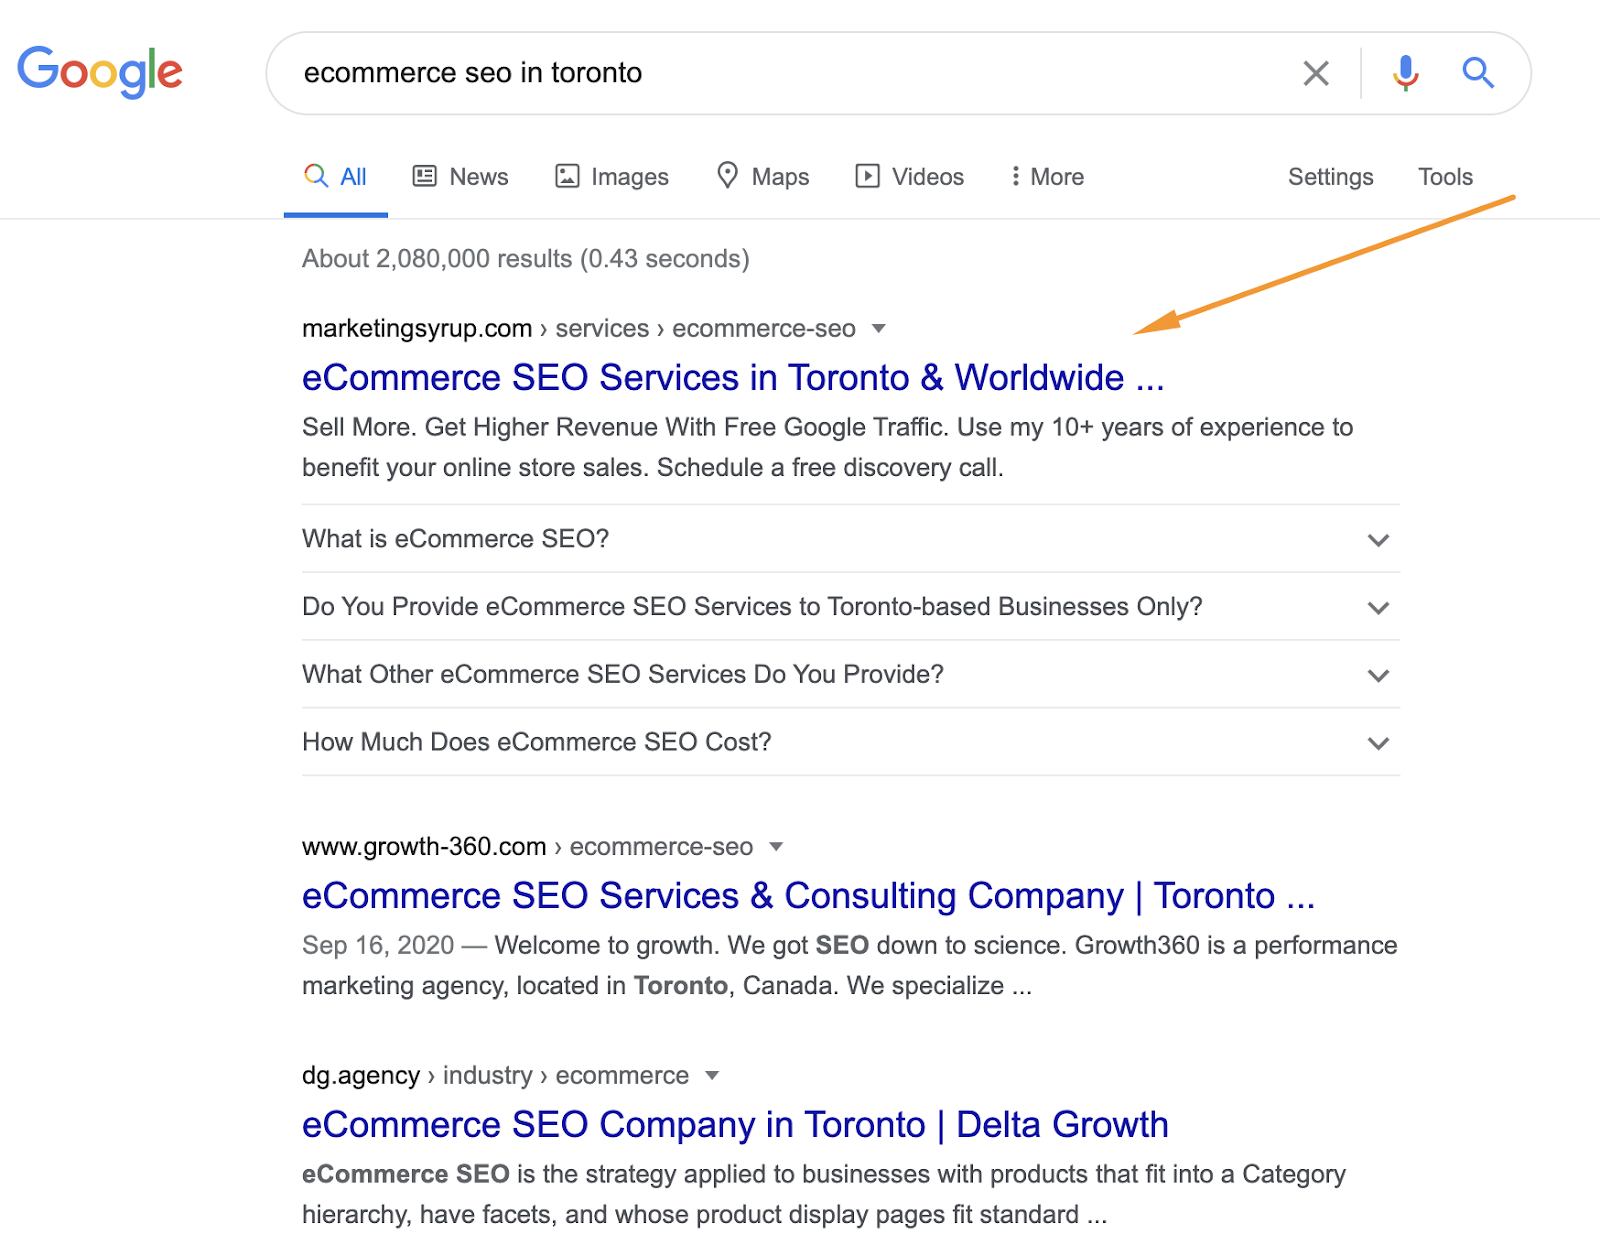Expand the 'Toronto-based Businesses Only?' question
The width and height of the screenshot is (1600, 1234).
[851, 607]
